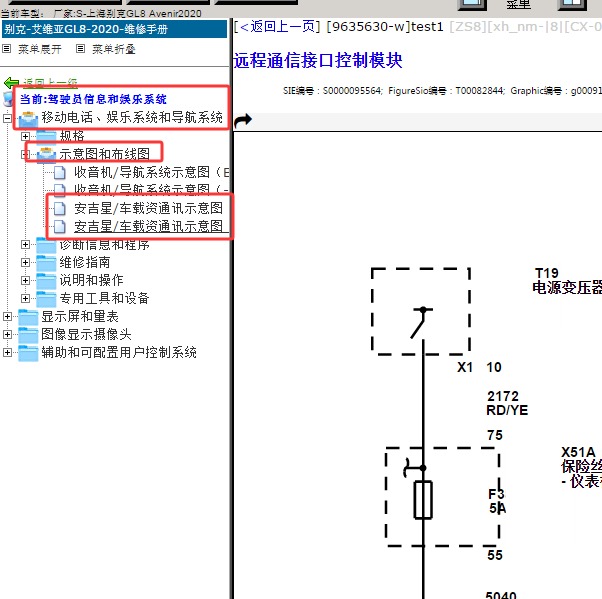Select 说明和操作 label

pos(91,281)
